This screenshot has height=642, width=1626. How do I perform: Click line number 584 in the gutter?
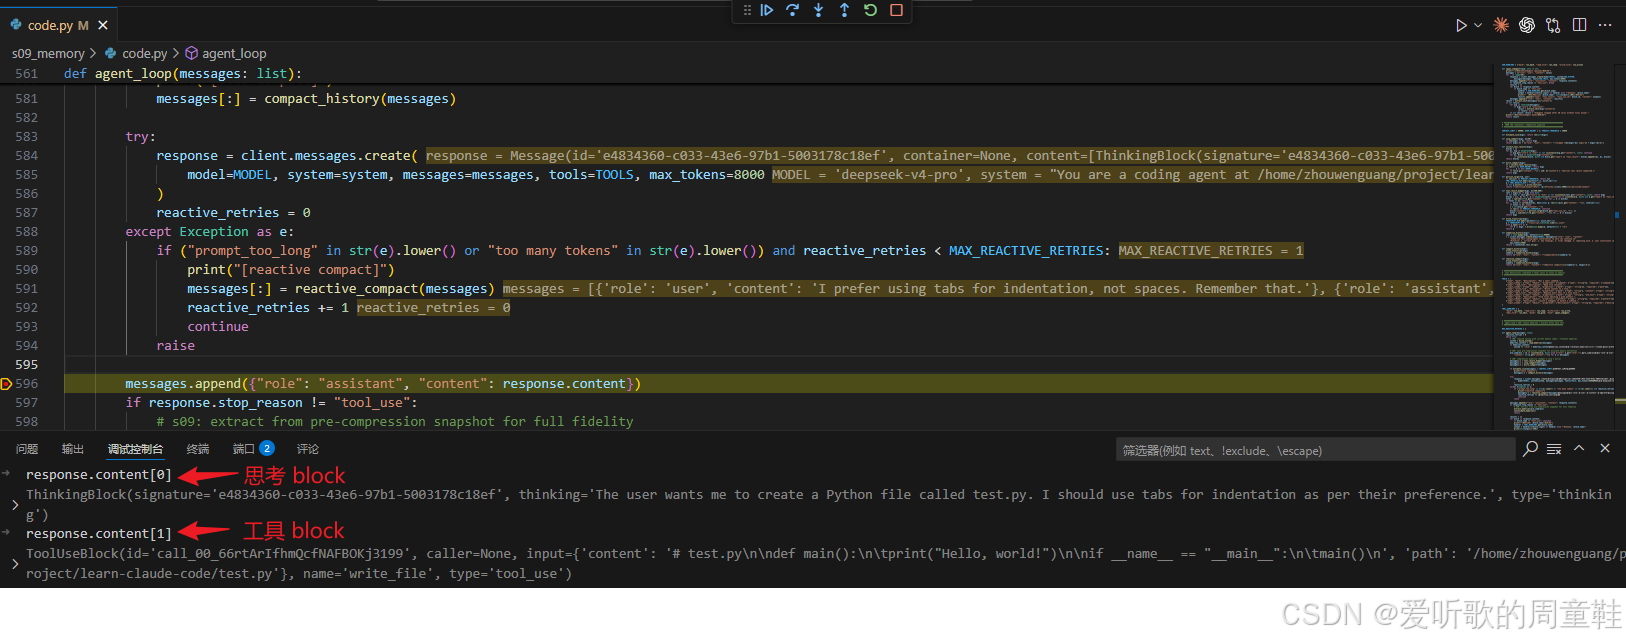pyautogui.click(x=26, y=156)
